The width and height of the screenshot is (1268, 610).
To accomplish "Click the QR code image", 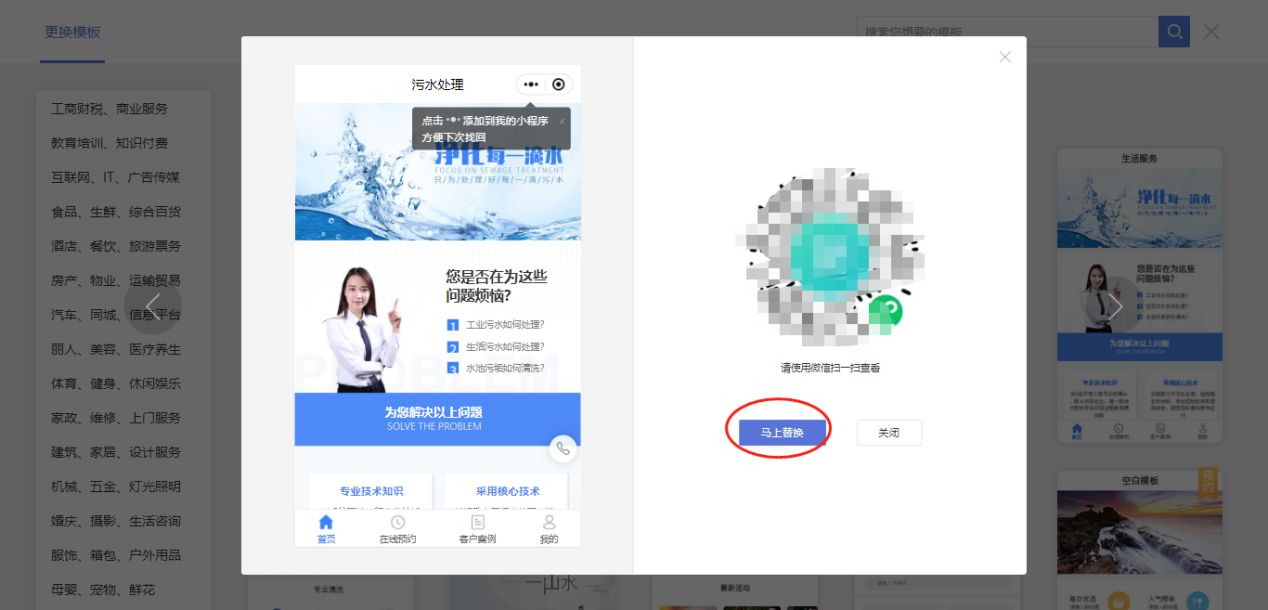I will pos(830,257).
